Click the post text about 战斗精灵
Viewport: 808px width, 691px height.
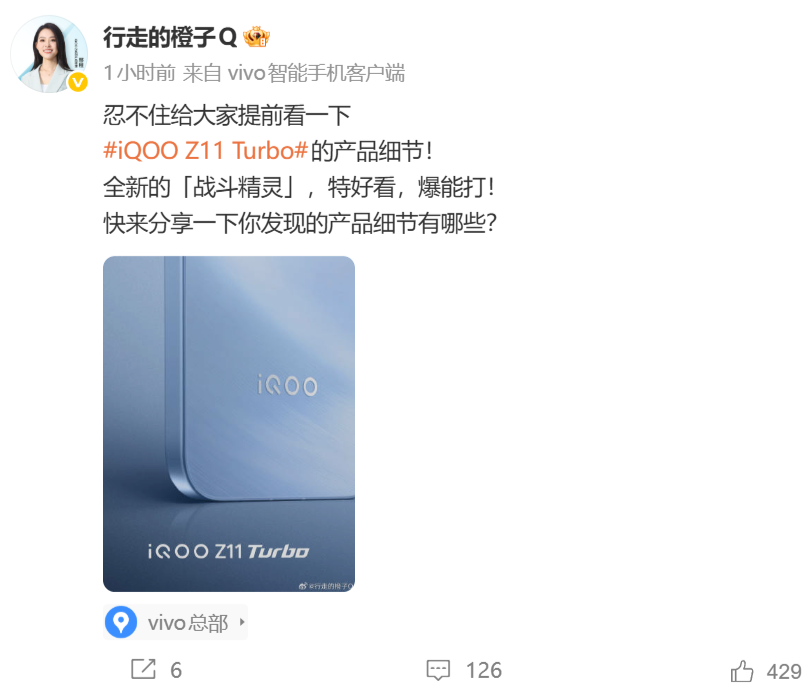click(299, 187)
